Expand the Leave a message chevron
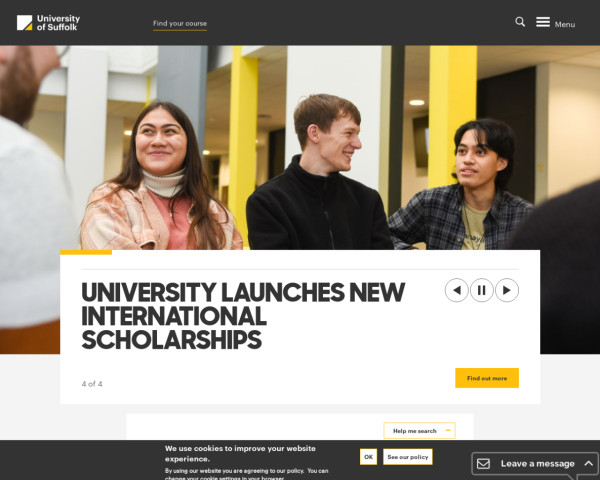 point(588,464)
